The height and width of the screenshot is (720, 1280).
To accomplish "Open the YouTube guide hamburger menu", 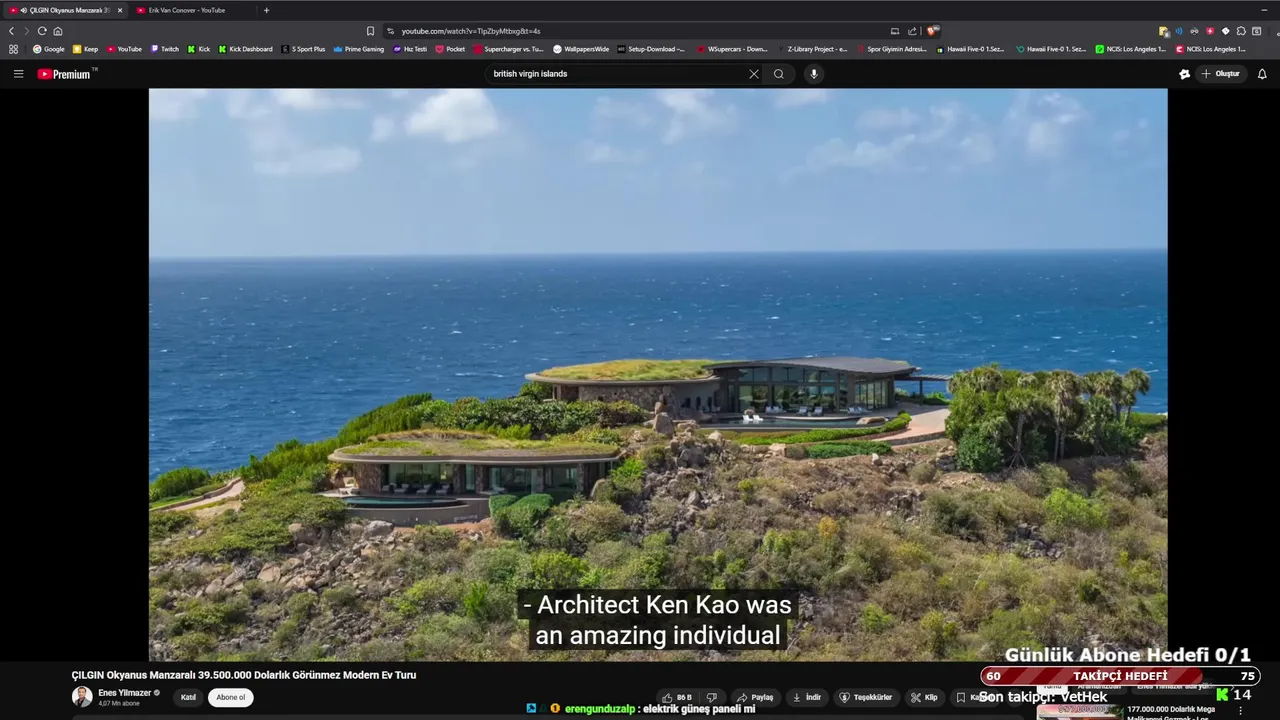I will tap(18, 74).
